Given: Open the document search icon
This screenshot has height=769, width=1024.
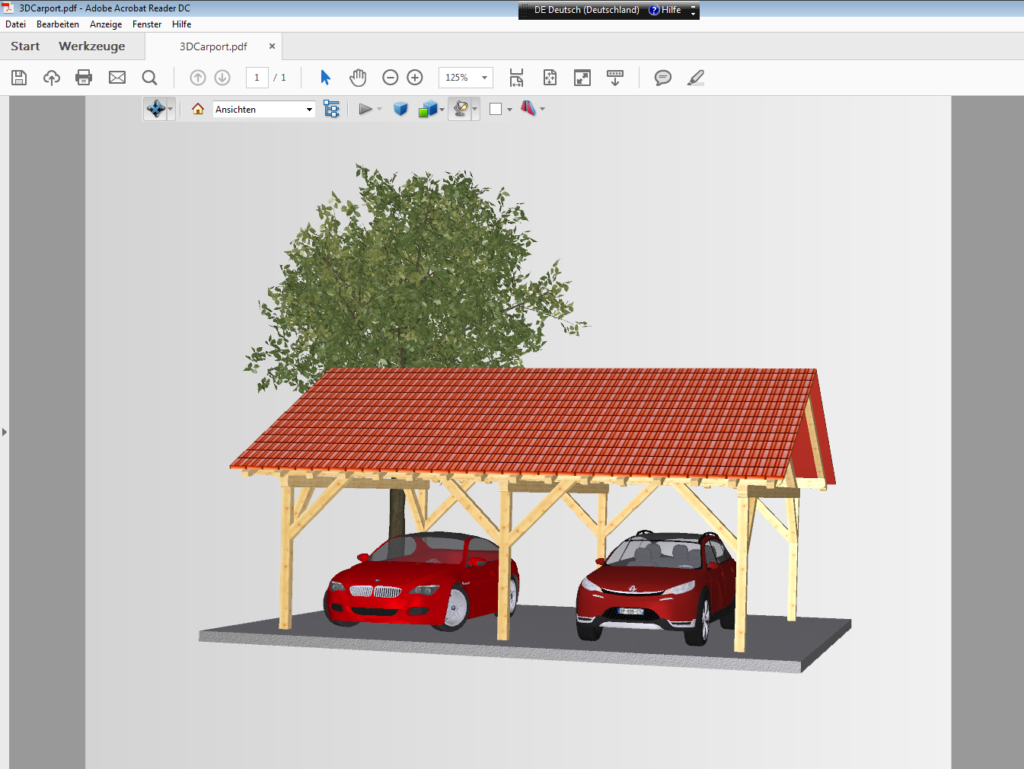Looking at the screenshot, I should pos(149,77).
